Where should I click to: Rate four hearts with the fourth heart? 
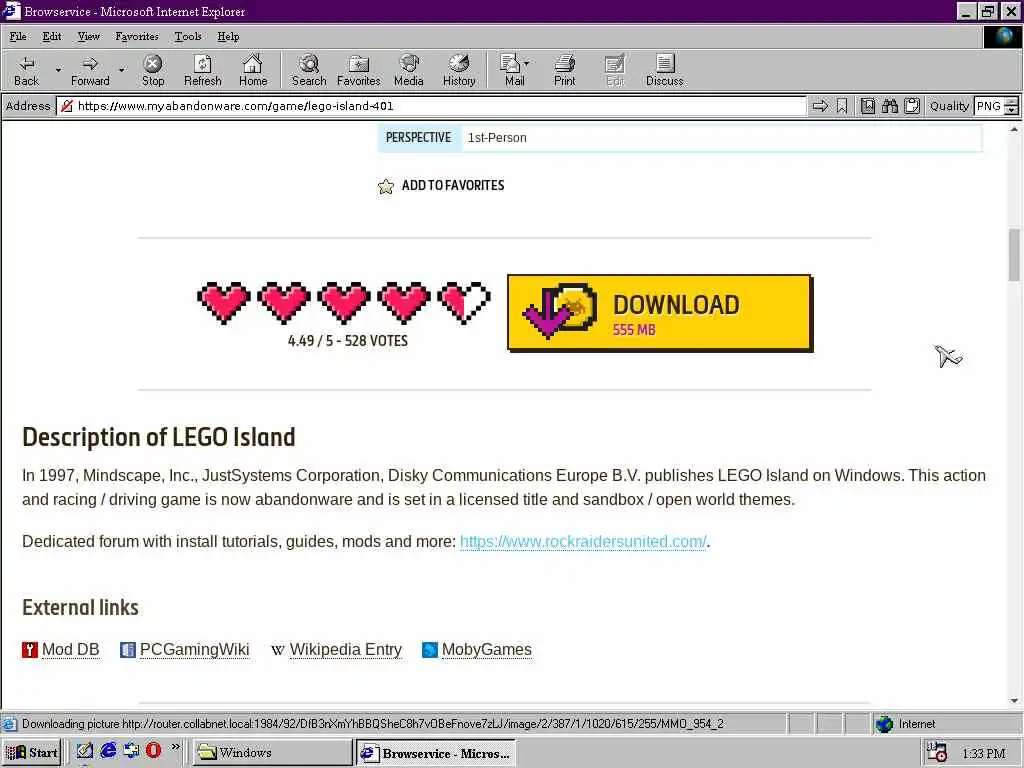point(404,302)
